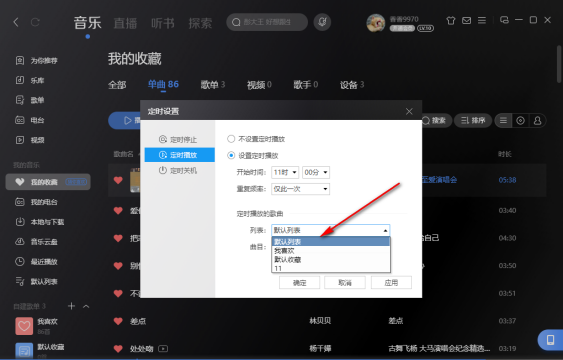Open the phone device button at bottom right
This screenshot has height=360, width=563.
[550, 340]
